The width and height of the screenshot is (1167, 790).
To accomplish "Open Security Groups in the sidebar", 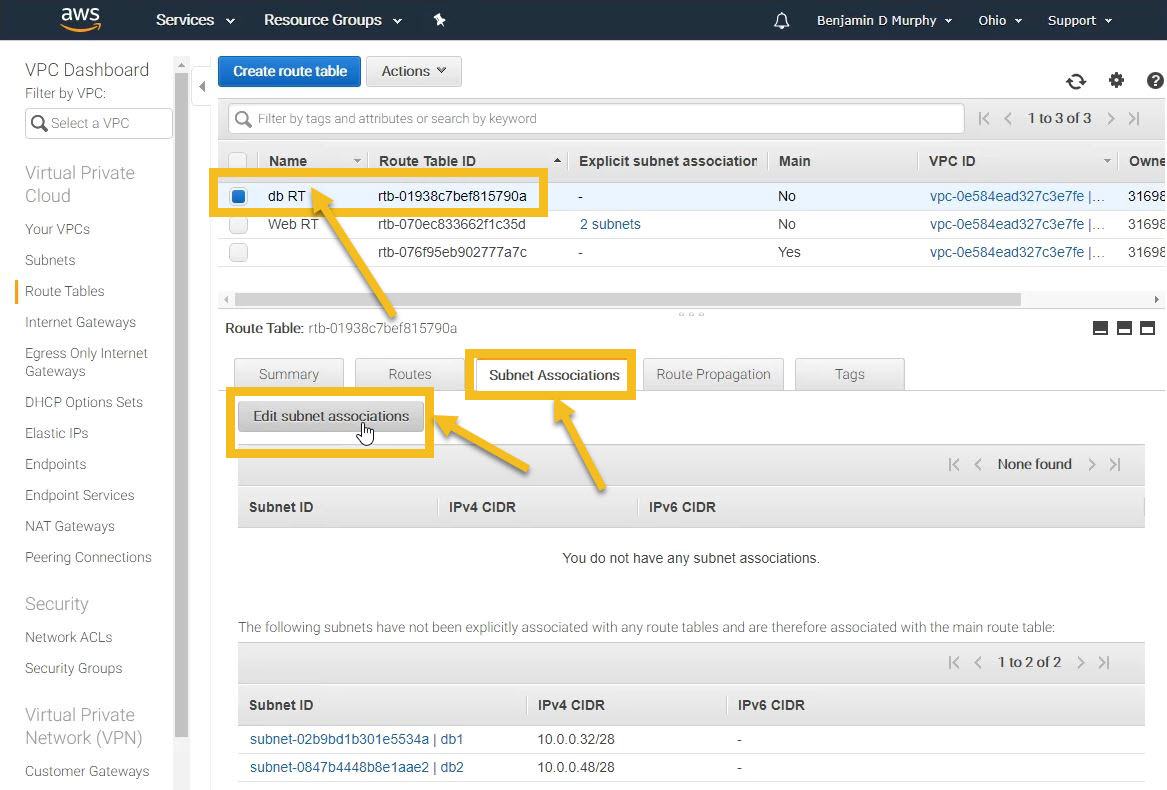I will click(74, 669).
